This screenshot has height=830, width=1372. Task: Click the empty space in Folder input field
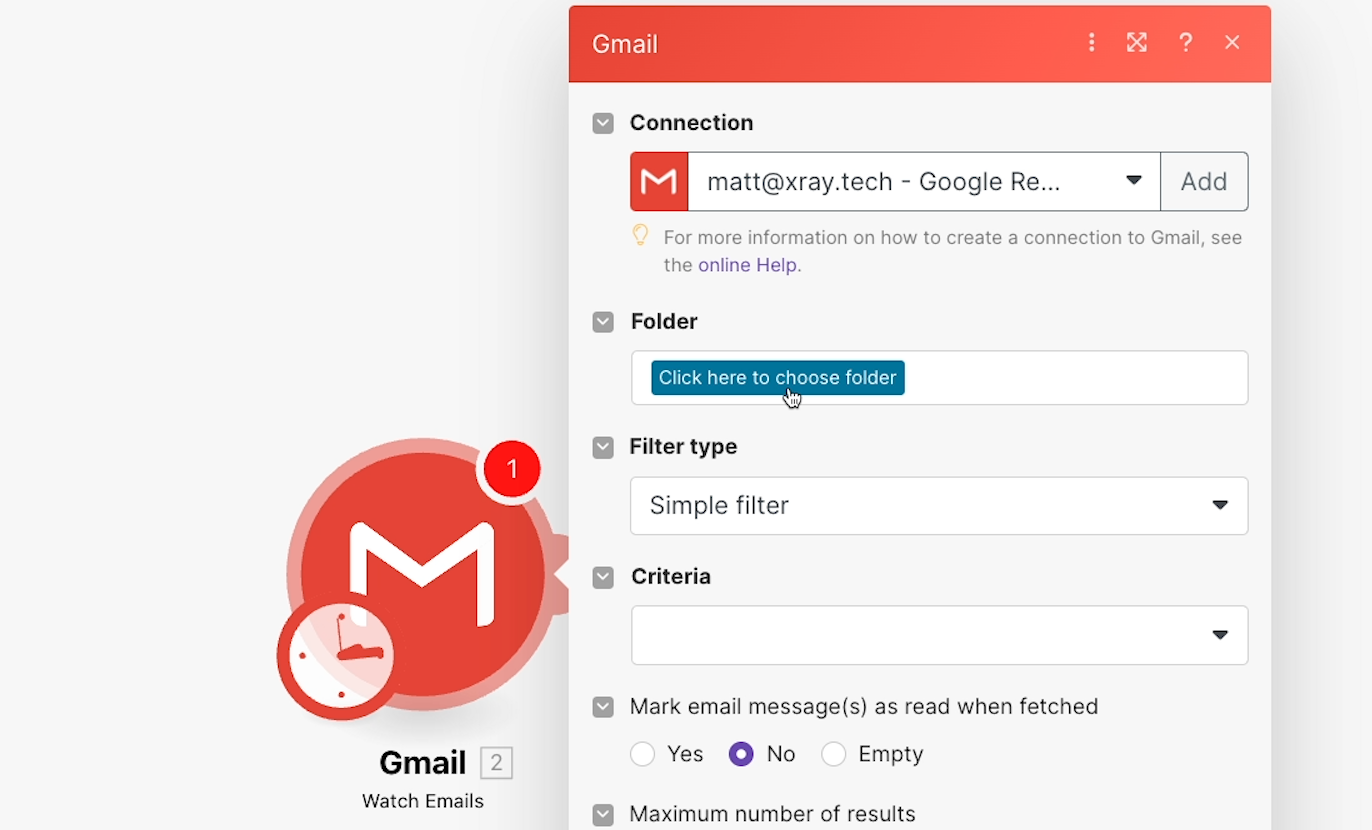click(1075, 378)
